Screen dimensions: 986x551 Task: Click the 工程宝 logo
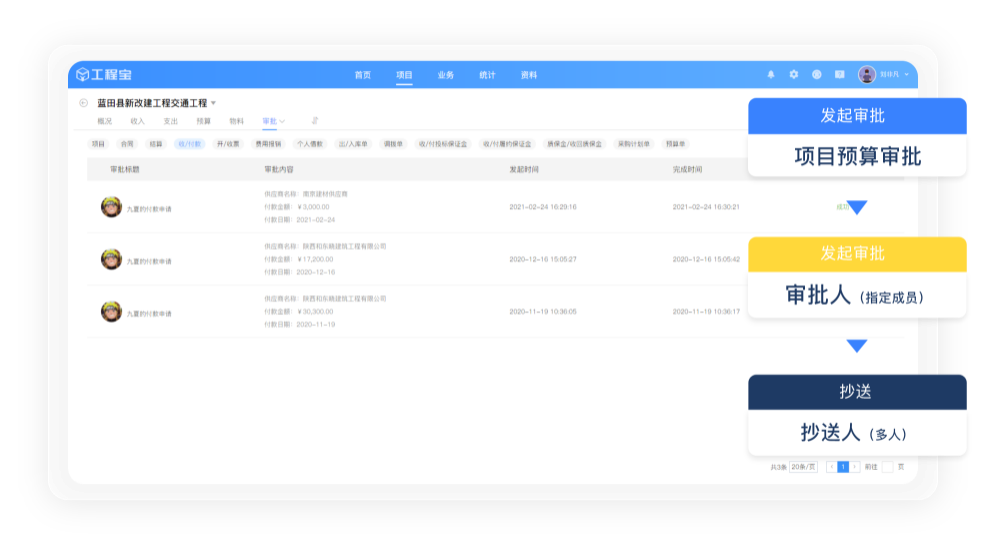click(104, 75)
